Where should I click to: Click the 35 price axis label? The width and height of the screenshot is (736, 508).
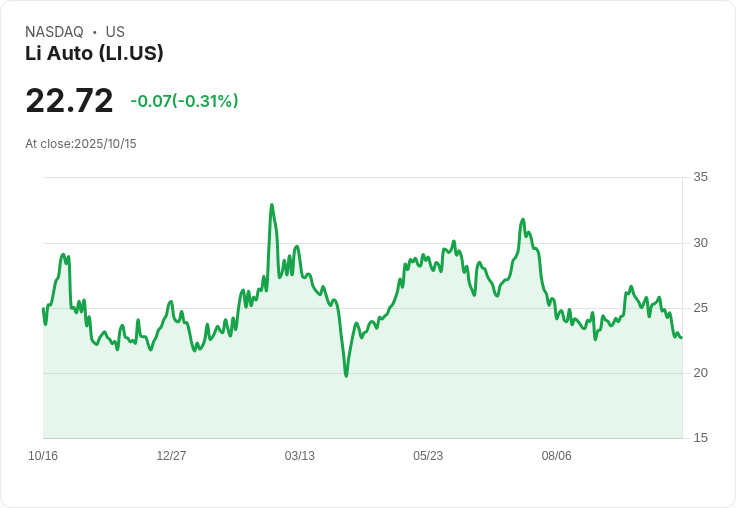(701, 178)
